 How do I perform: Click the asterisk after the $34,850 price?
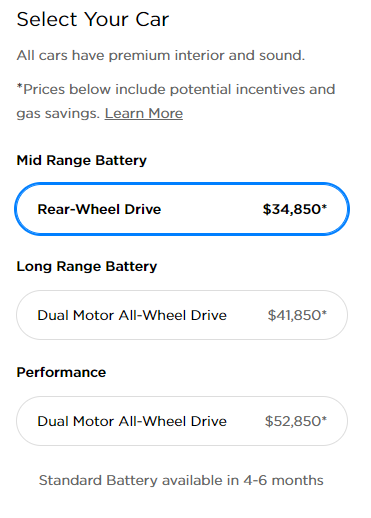click(324, 207)
